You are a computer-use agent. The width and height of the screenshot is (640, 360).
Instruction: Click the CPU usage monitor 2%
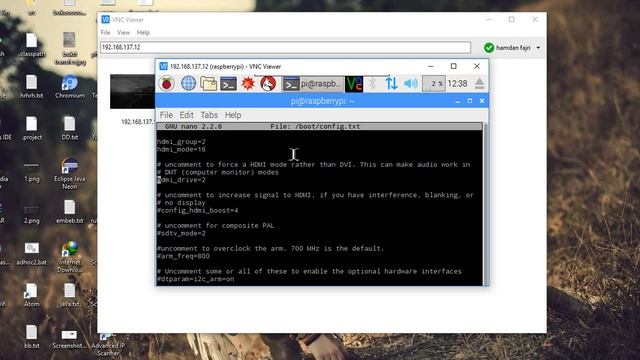click(433, 84)
